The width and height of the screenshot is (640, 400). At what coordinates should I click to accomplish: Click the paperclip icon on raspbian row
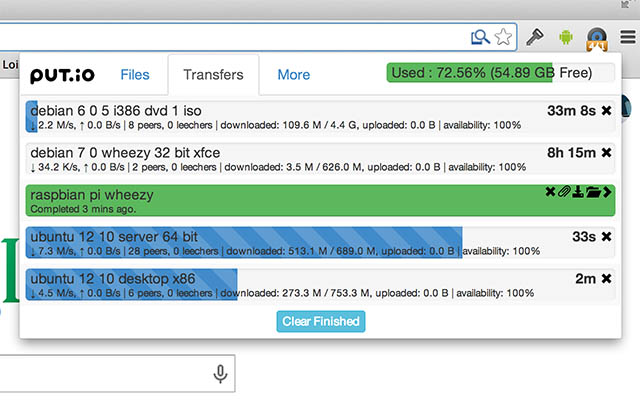564,191
